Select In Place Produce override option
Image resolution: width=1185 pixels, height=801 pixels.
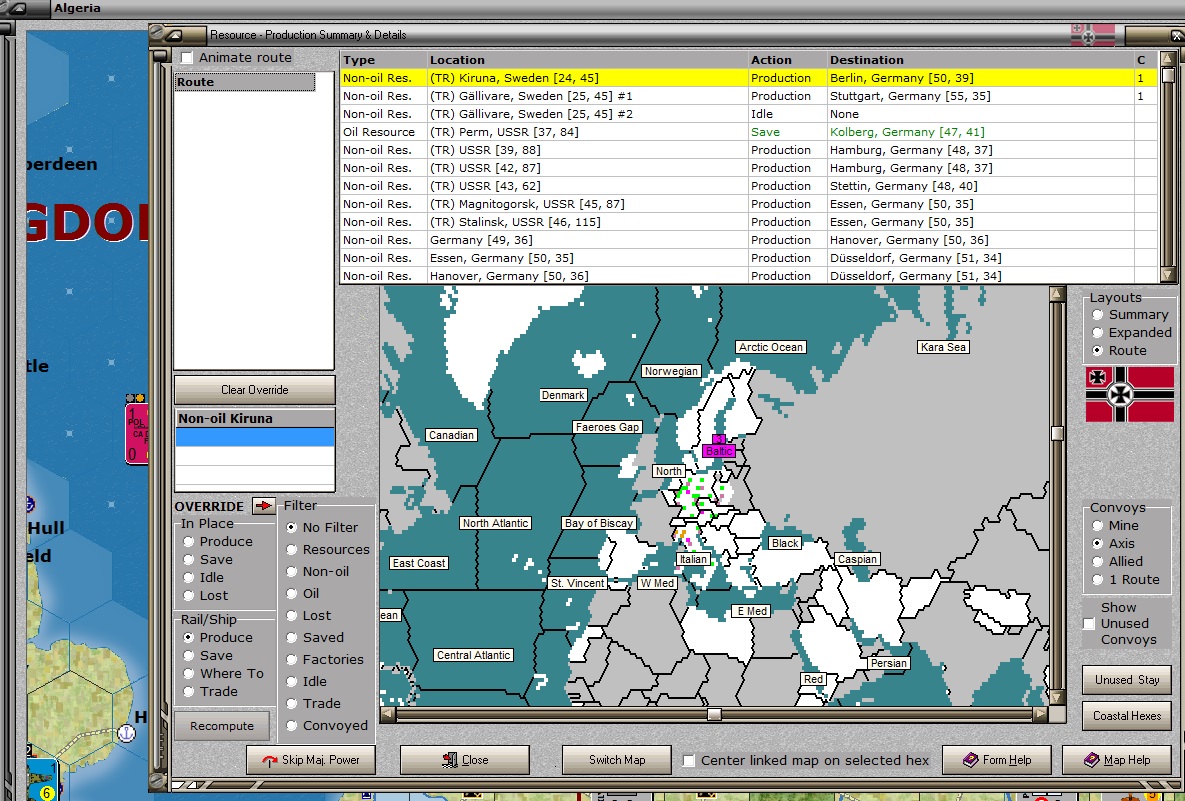pyautogui.click(x=189, y=542)
